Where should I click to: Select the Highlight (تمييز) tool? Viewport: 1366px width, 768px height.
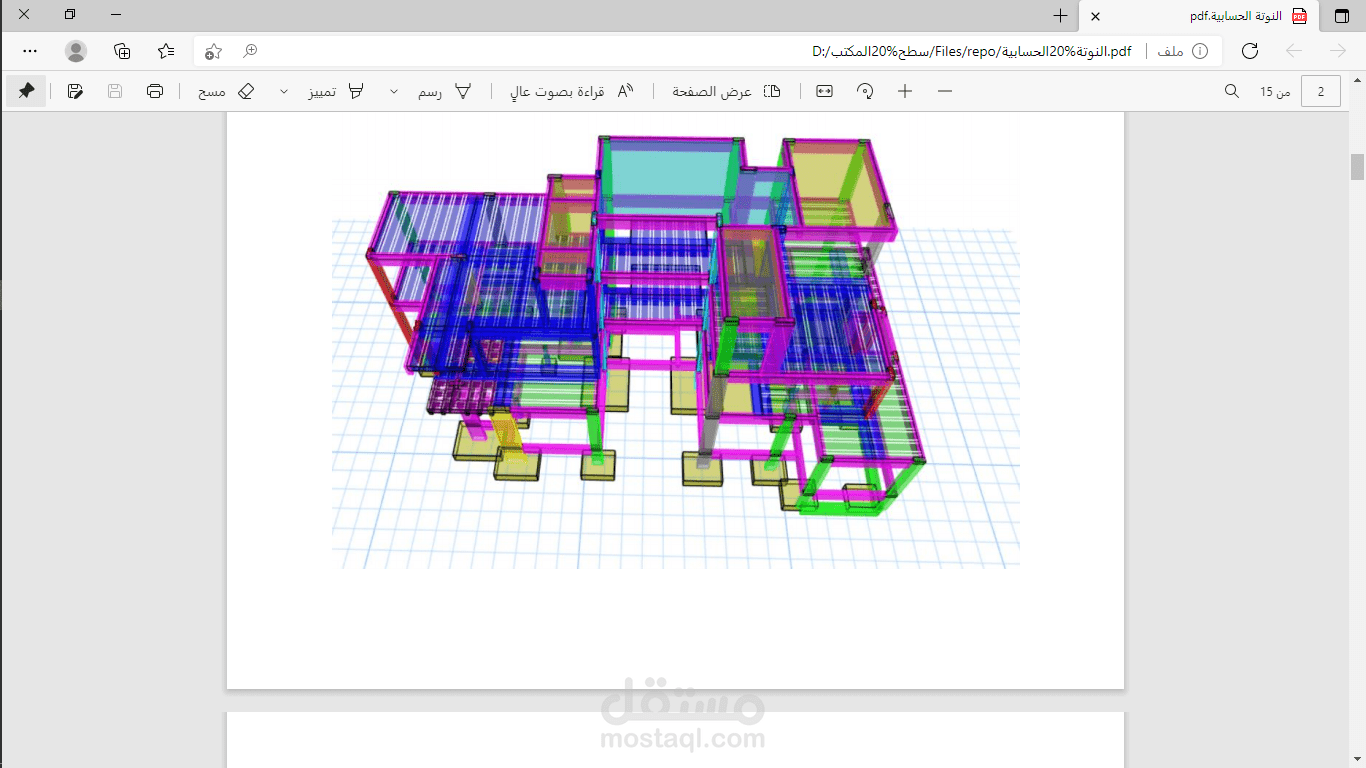pos(335,91)
